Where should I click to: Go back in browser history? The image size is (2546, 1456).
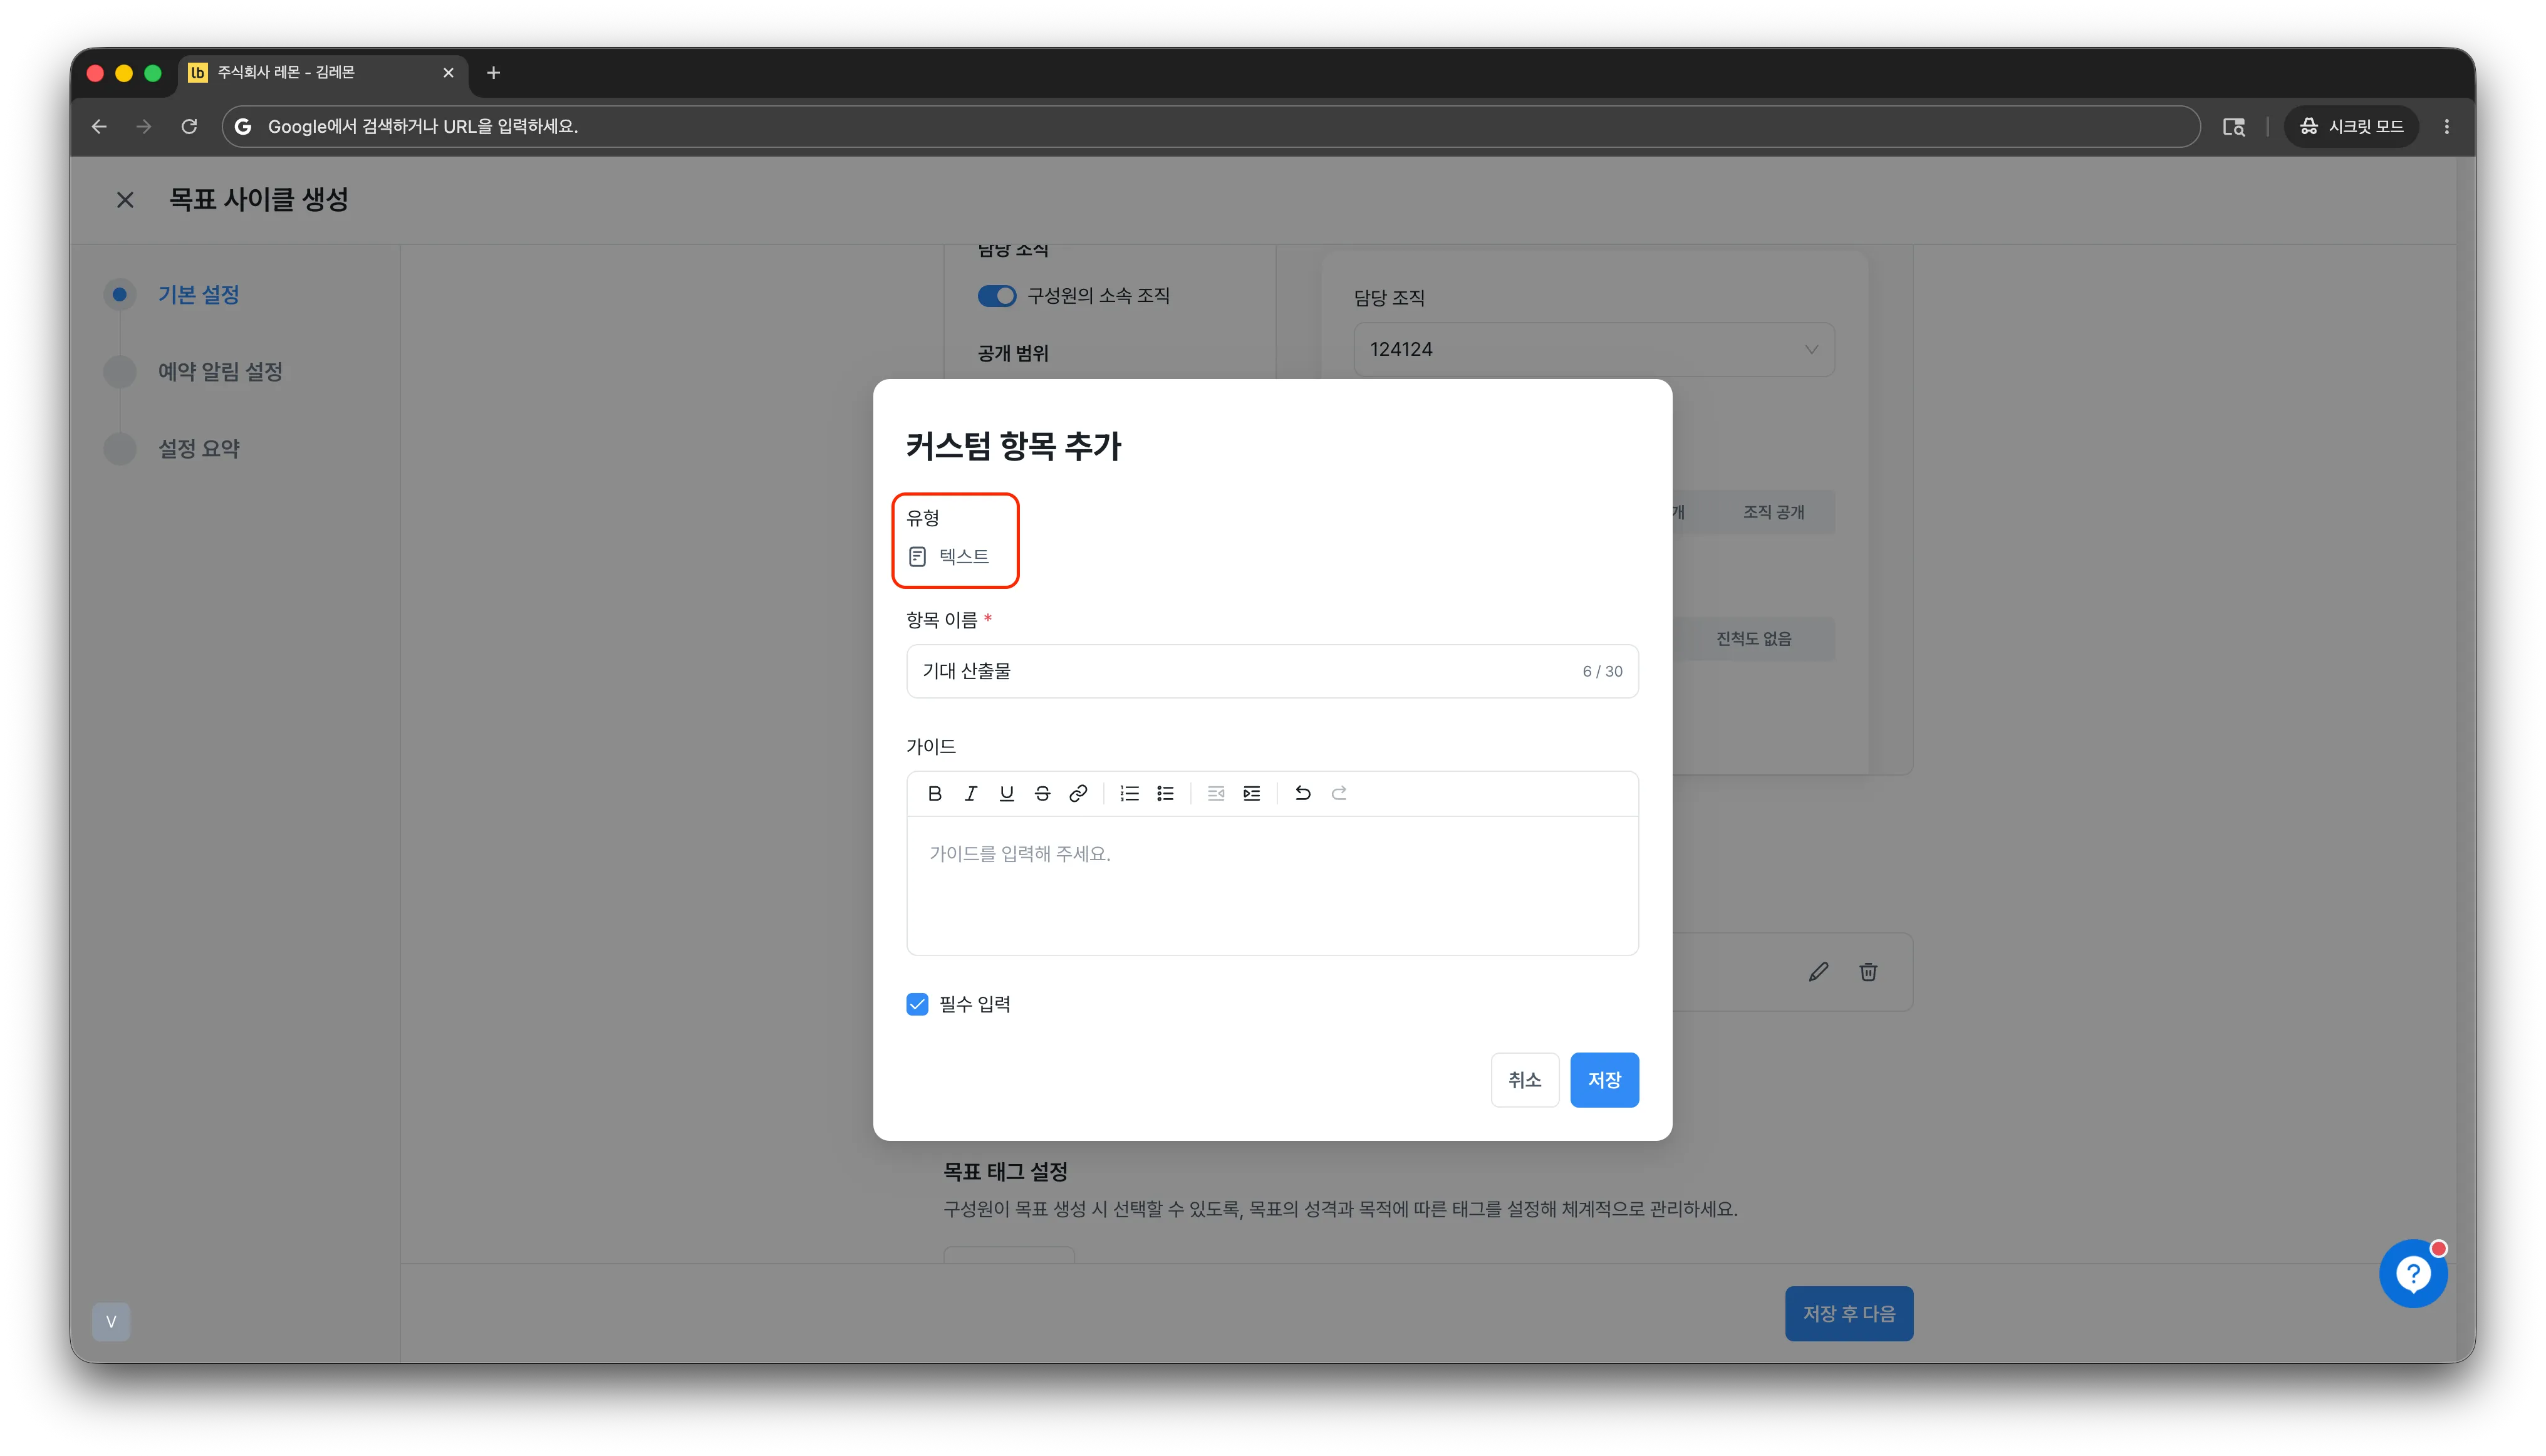99,126
